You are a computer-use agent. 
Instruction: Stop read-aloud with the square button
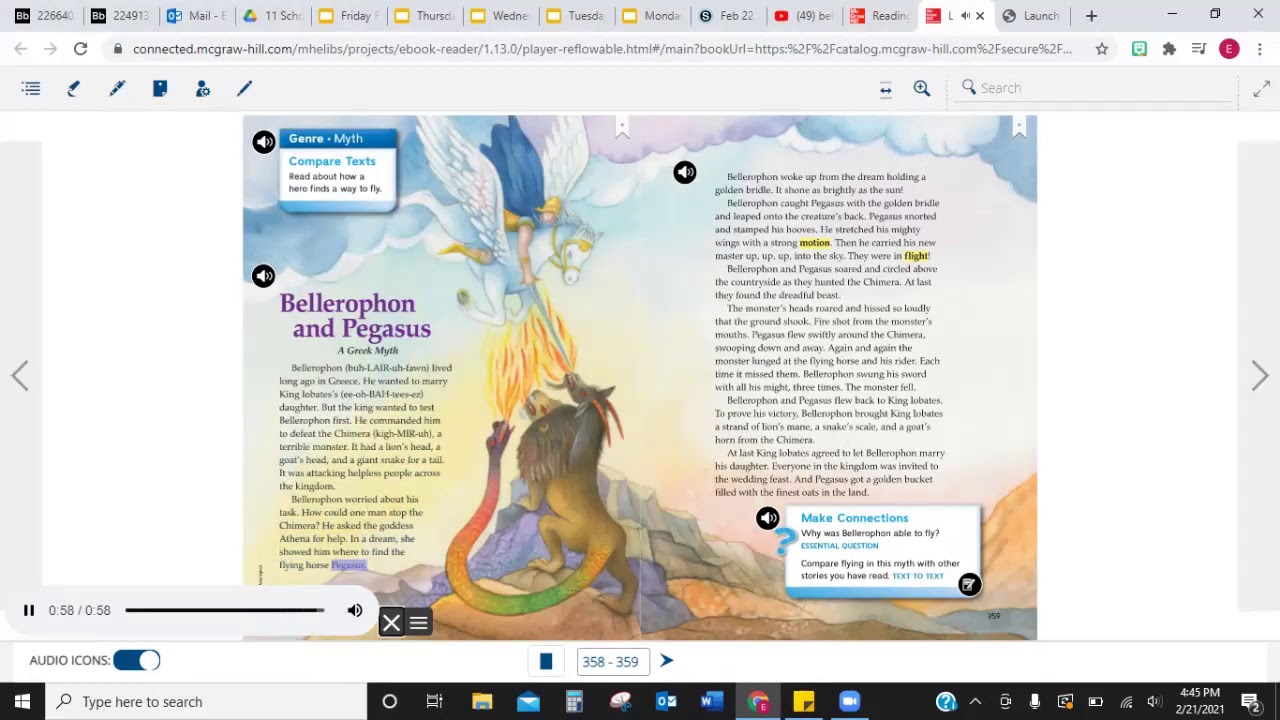(x=546, y=661)
